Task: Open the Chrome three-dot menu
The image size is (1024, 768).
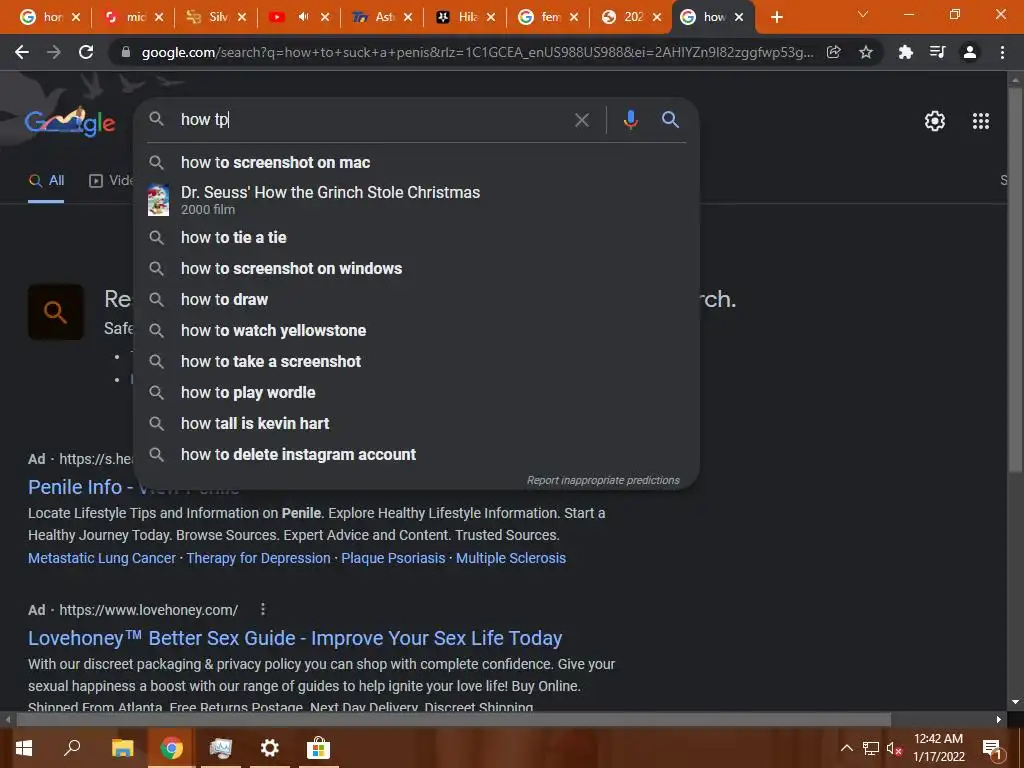Action: coord(1002,52)
